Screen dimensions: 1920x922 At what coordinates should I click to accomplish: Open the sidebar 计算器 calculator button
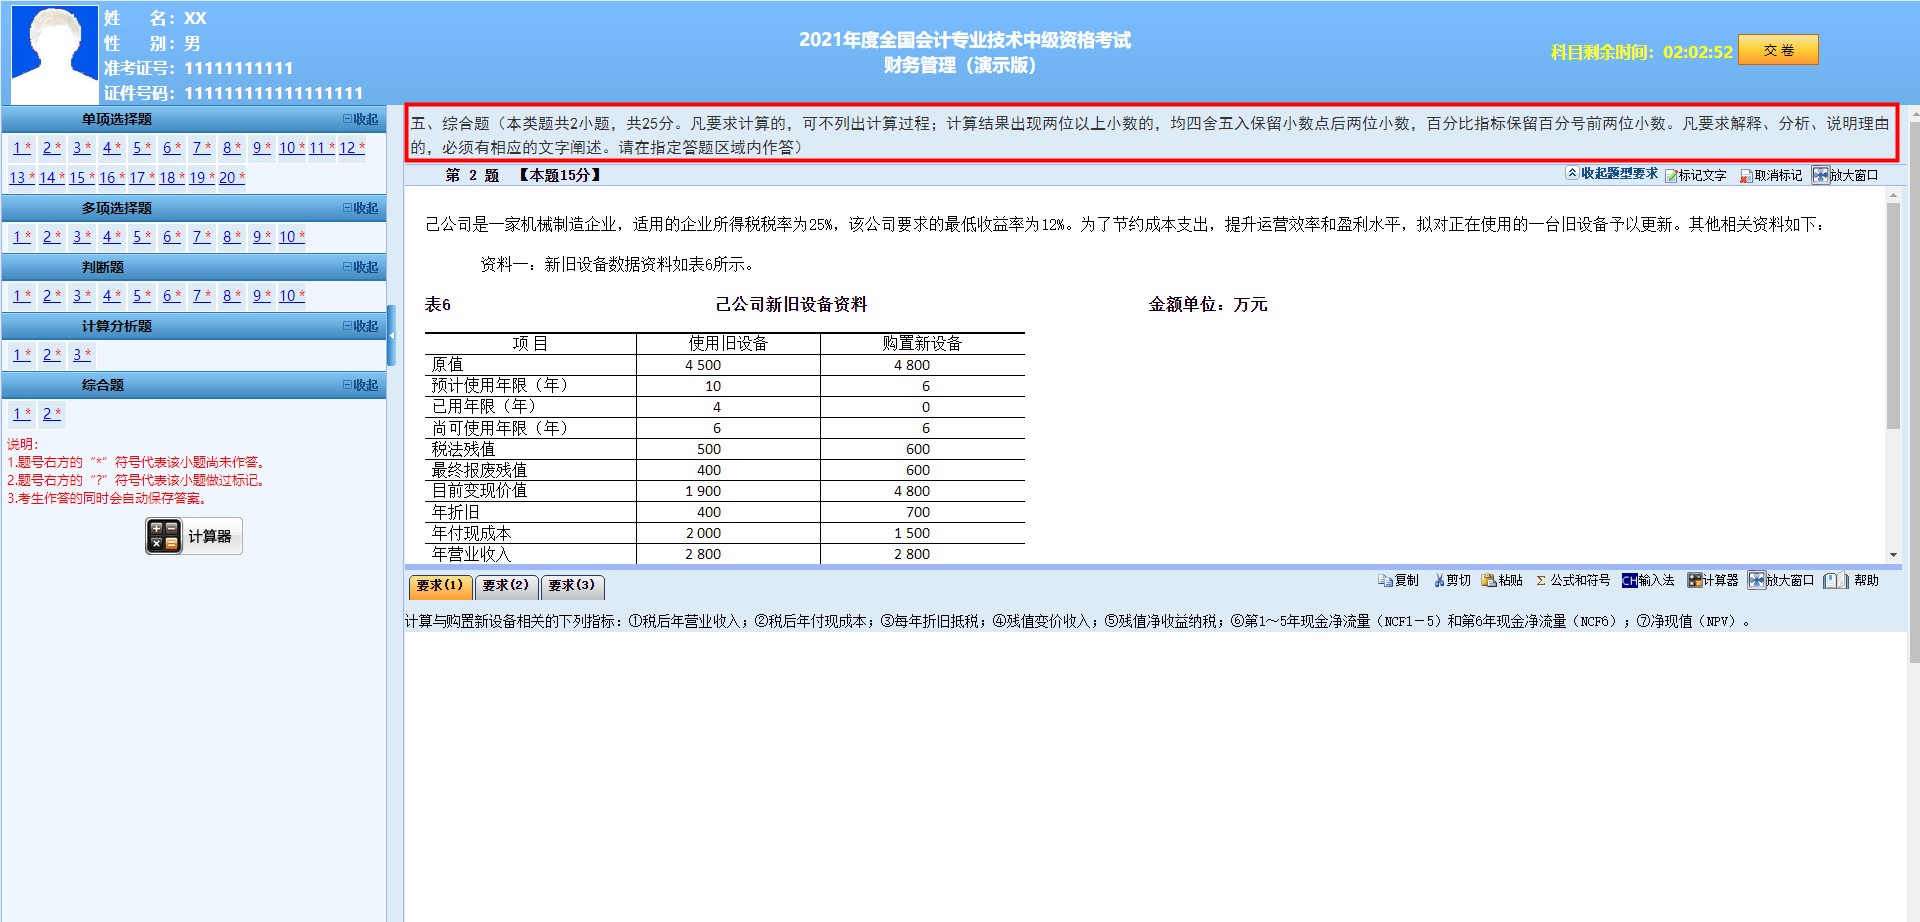click(x=194, y=536)
